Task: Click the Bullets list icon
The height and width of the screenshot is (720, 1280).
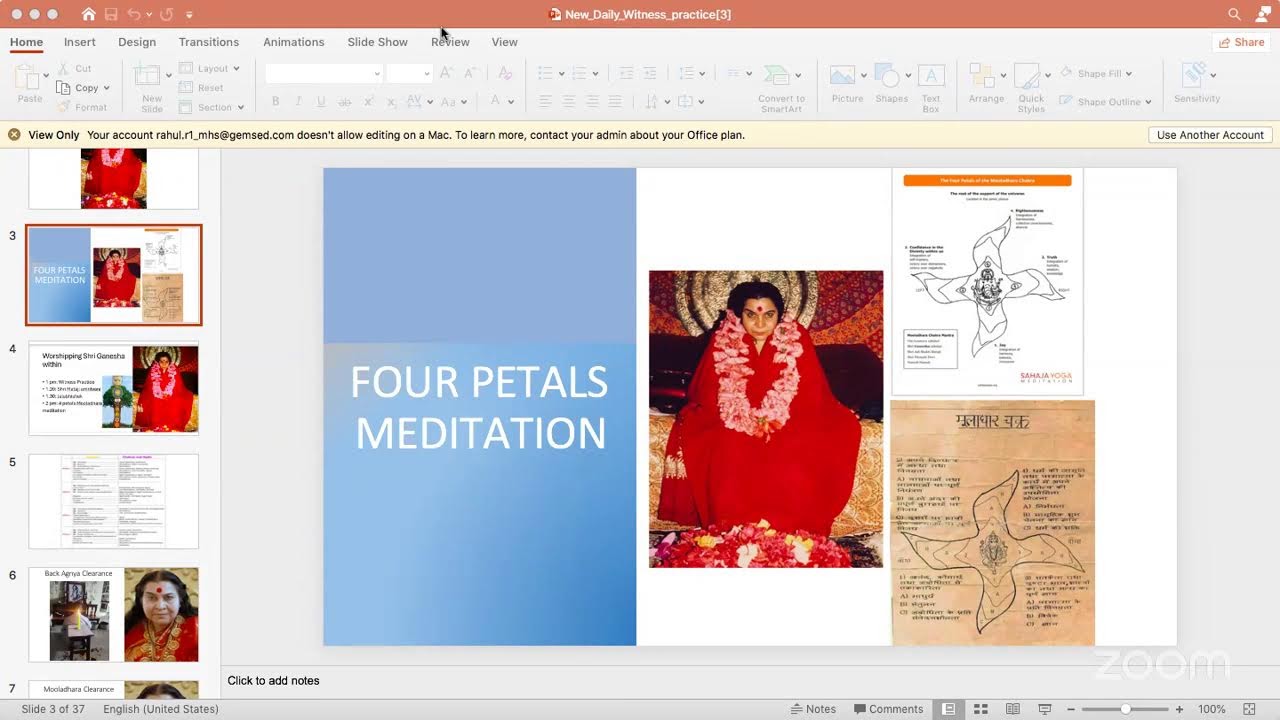Action: point(545,73)
